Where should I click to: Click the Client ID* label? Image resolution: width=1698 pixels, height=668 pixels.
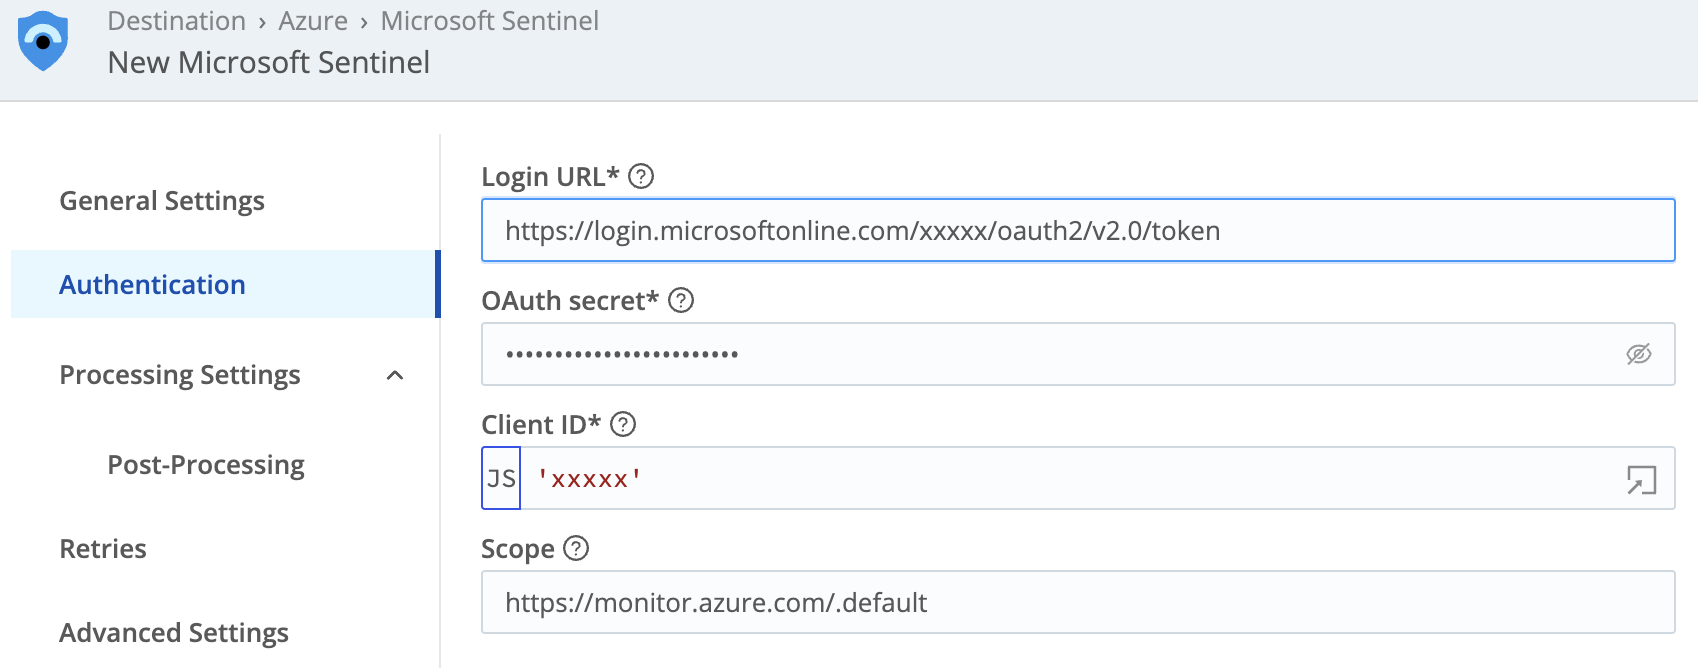541,424
